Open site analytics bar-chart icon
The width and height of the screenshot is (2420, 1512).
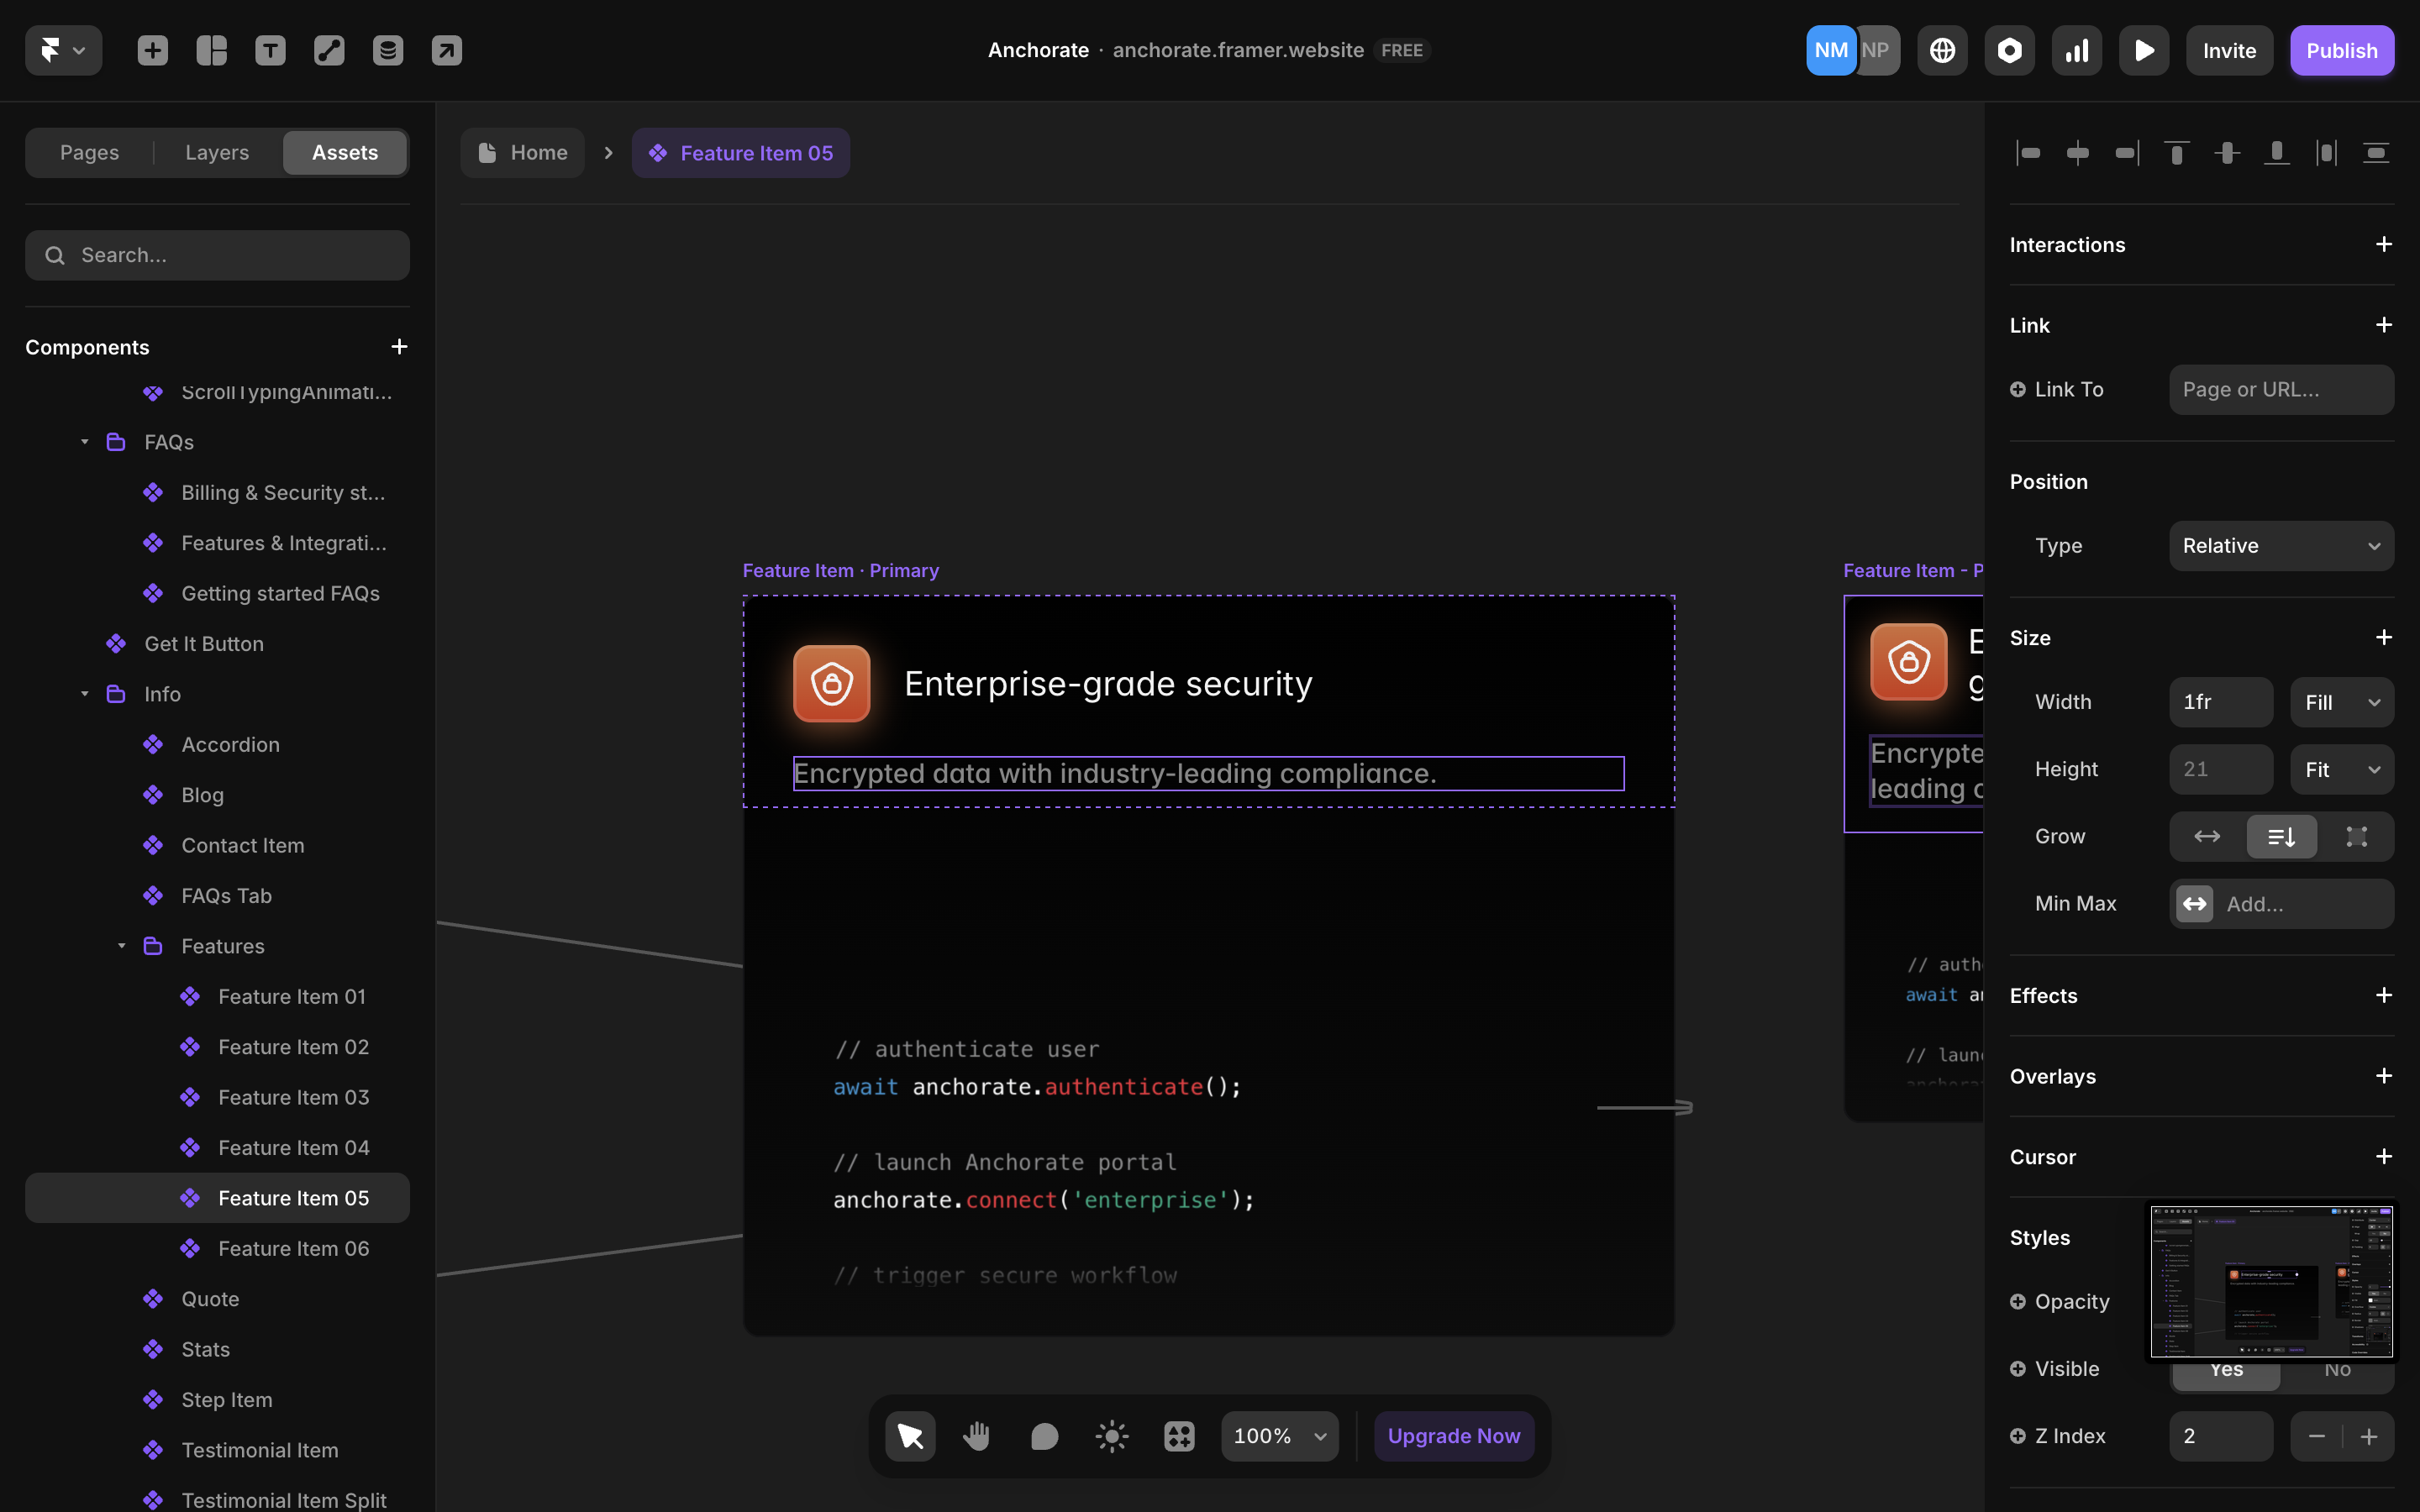pos(2076,50)
